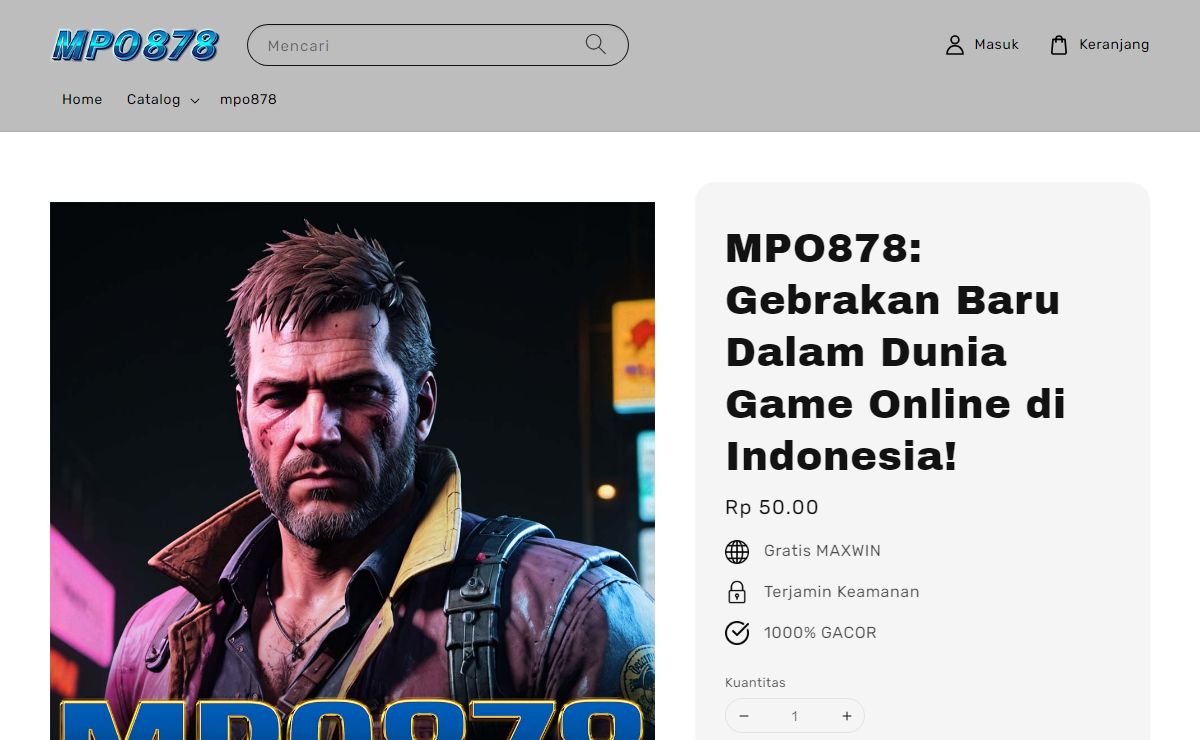Click the Masuk account person icon
The height and width of the screenshot is (740, 1200).
pyautogui.click(x=955, y=45)
